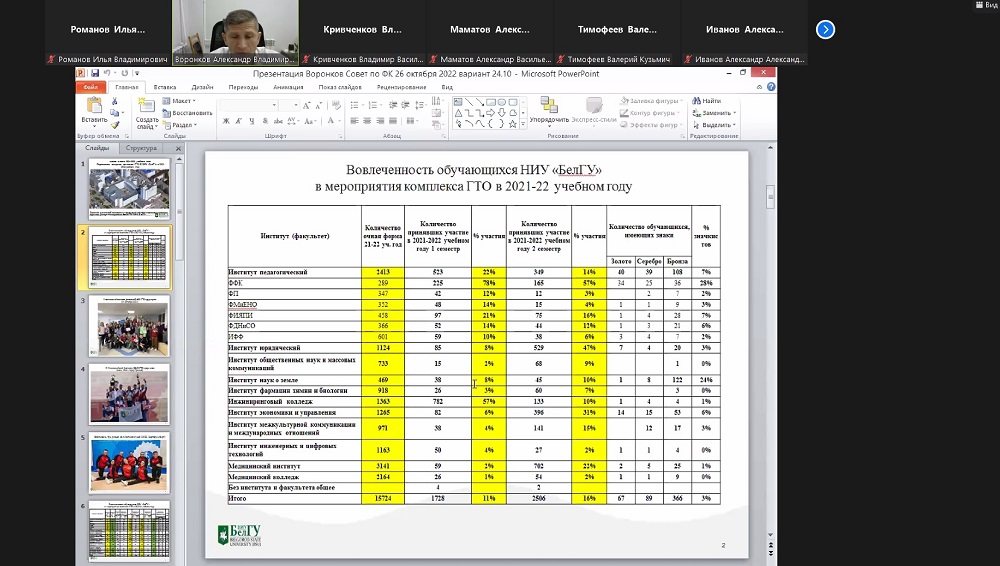Toggle italic text formatting
1000x566 pixels.
(238, 121)
